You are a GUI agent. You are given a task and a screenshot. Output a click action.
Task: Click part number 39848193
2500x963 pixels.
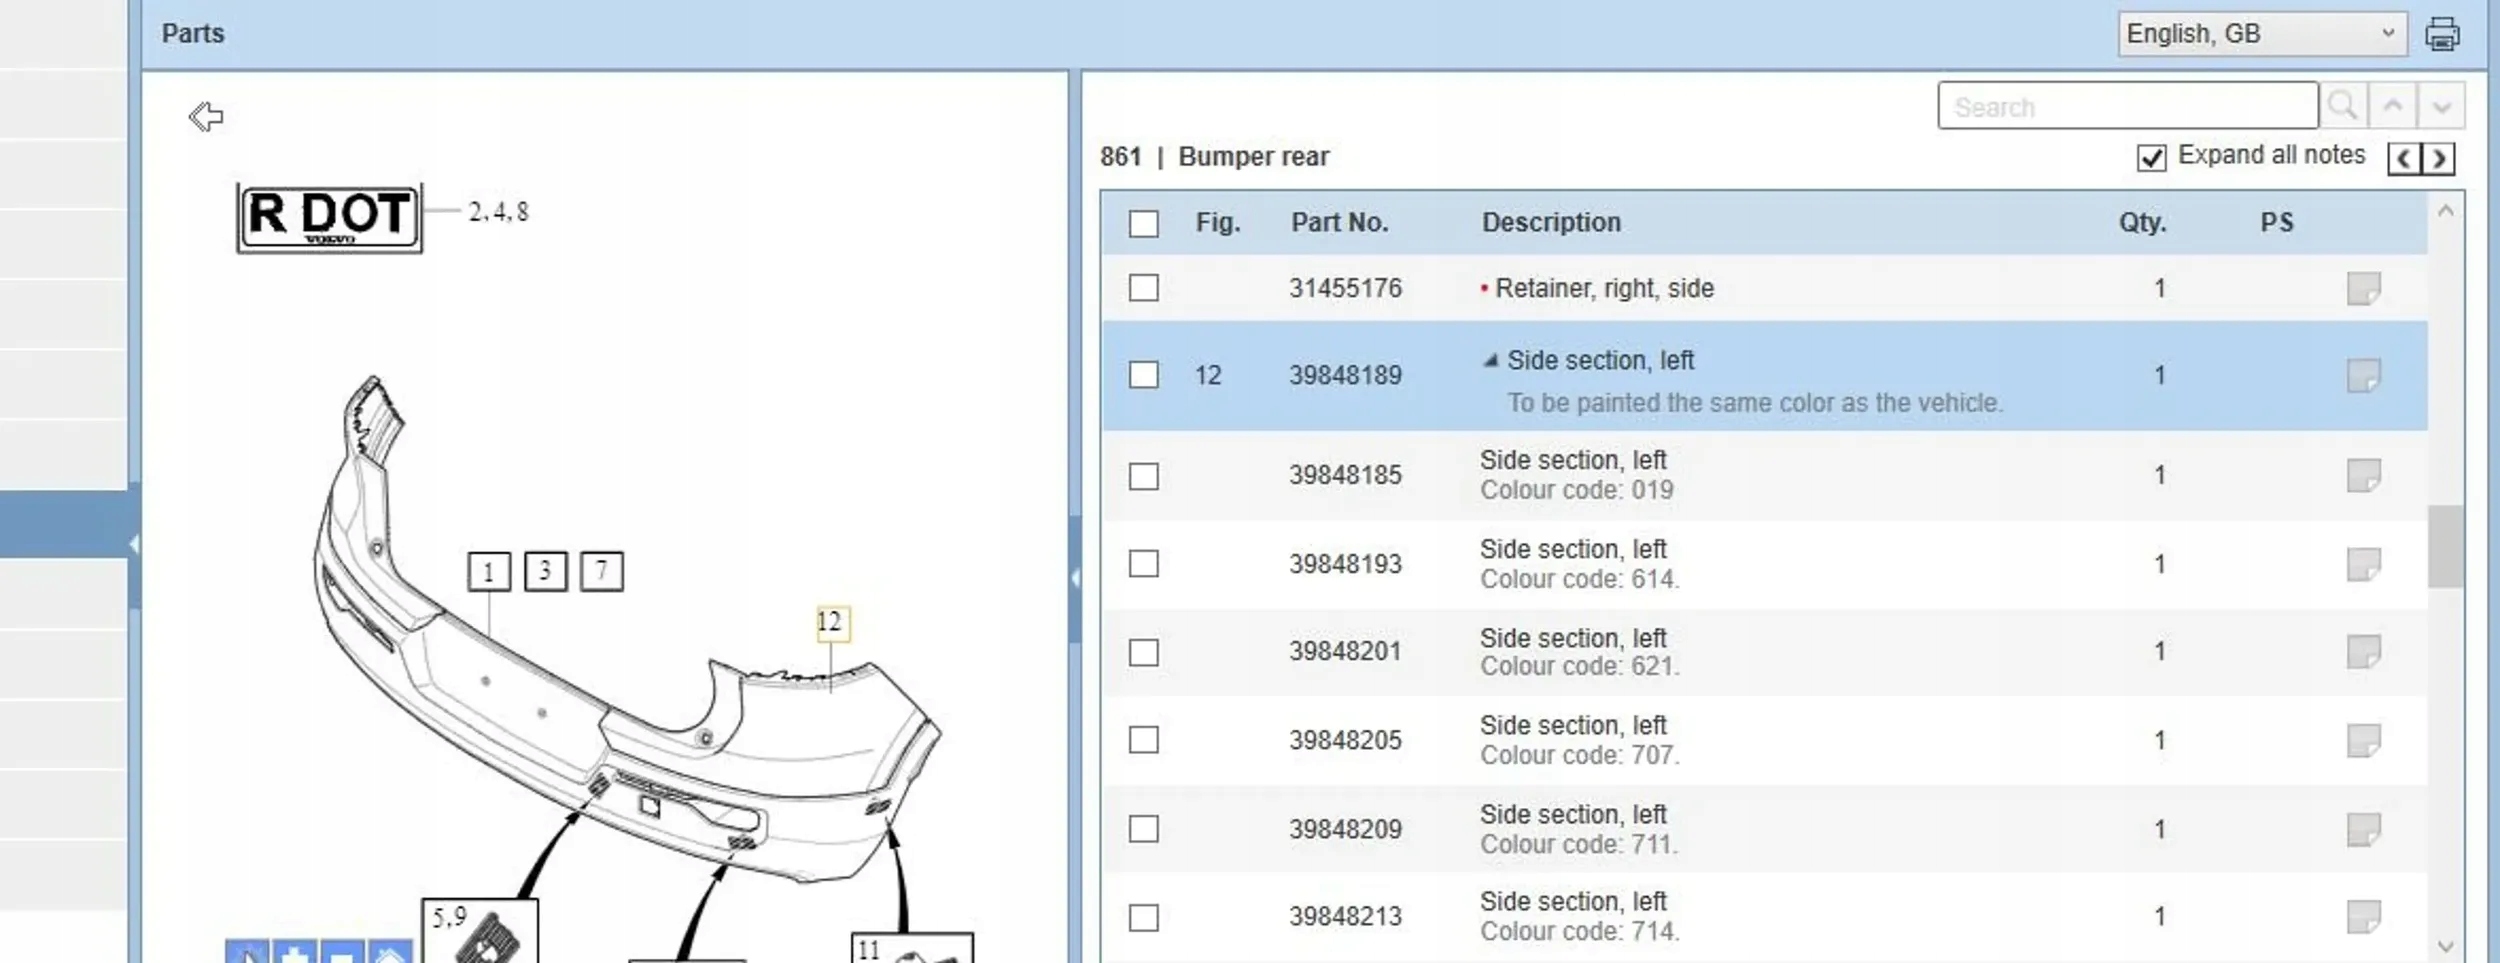click(x=1345, y=564)
